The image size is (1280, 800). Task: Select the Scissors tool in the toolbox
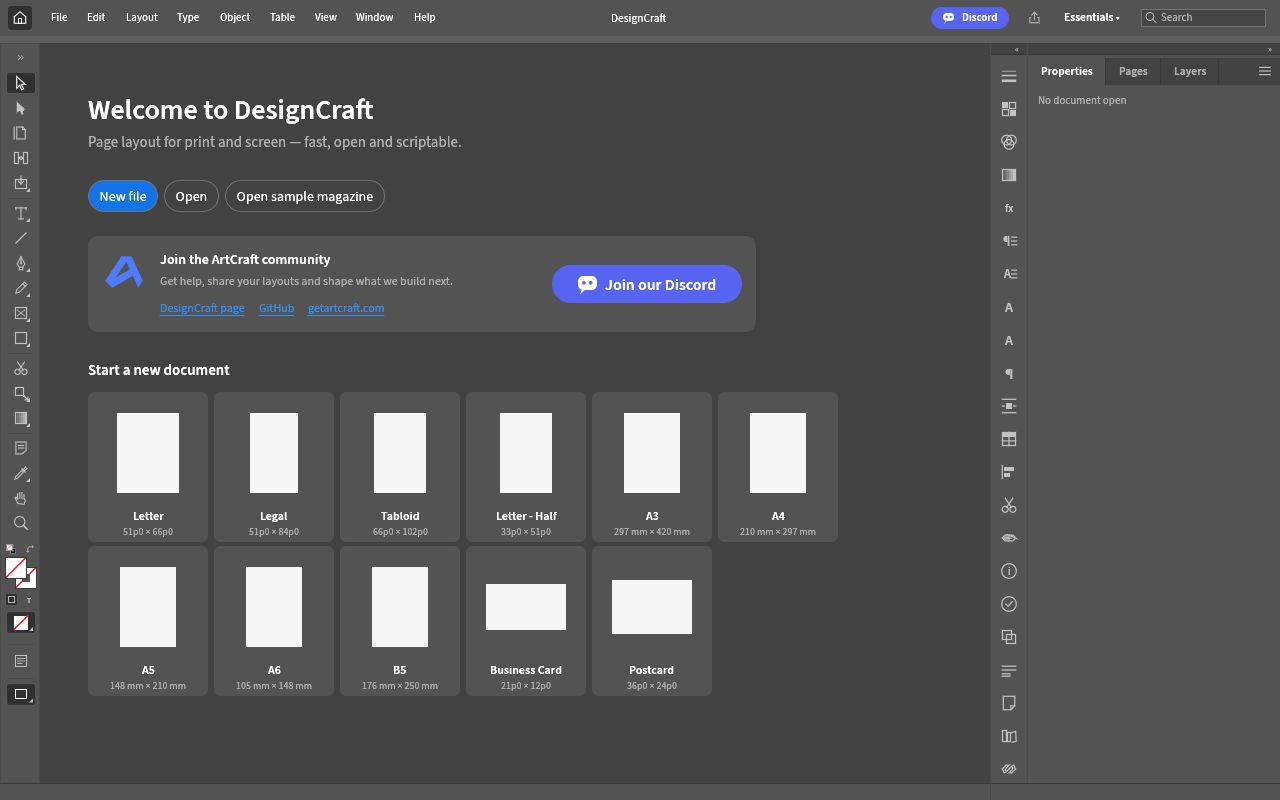pyautogui.click(x=20, y=369)
